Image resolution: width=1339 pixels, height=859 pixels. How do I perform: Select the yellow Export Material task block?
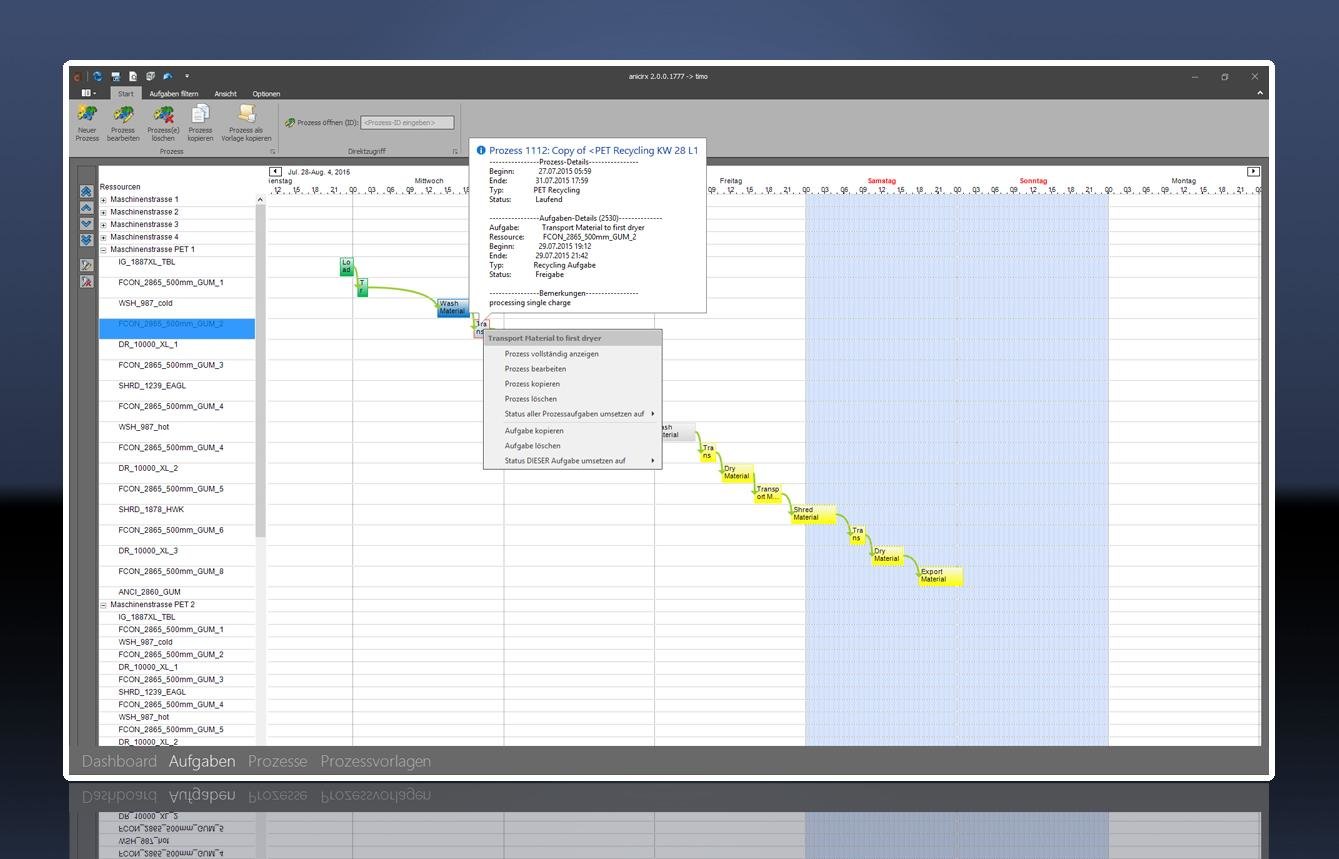[x=940, y=576]
